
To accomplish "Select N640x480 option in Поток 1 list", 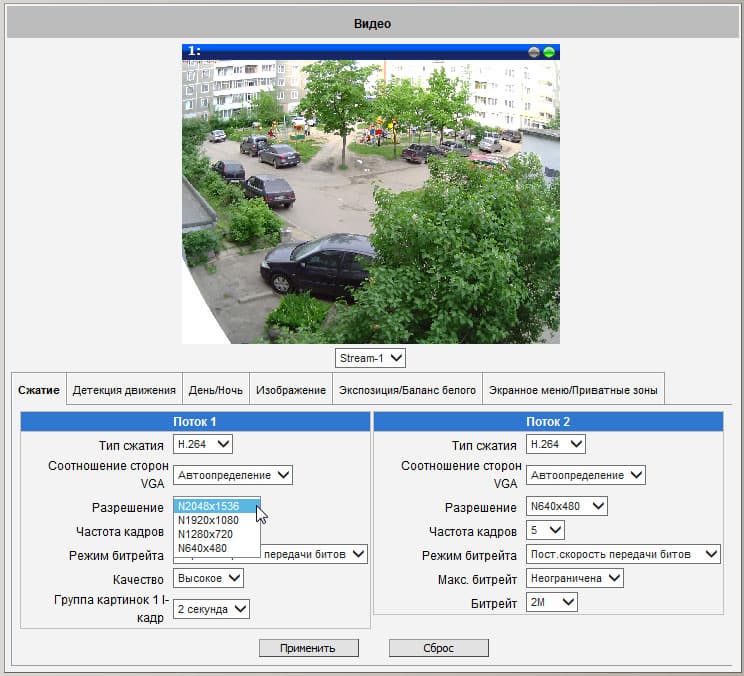I will point(202,548).
